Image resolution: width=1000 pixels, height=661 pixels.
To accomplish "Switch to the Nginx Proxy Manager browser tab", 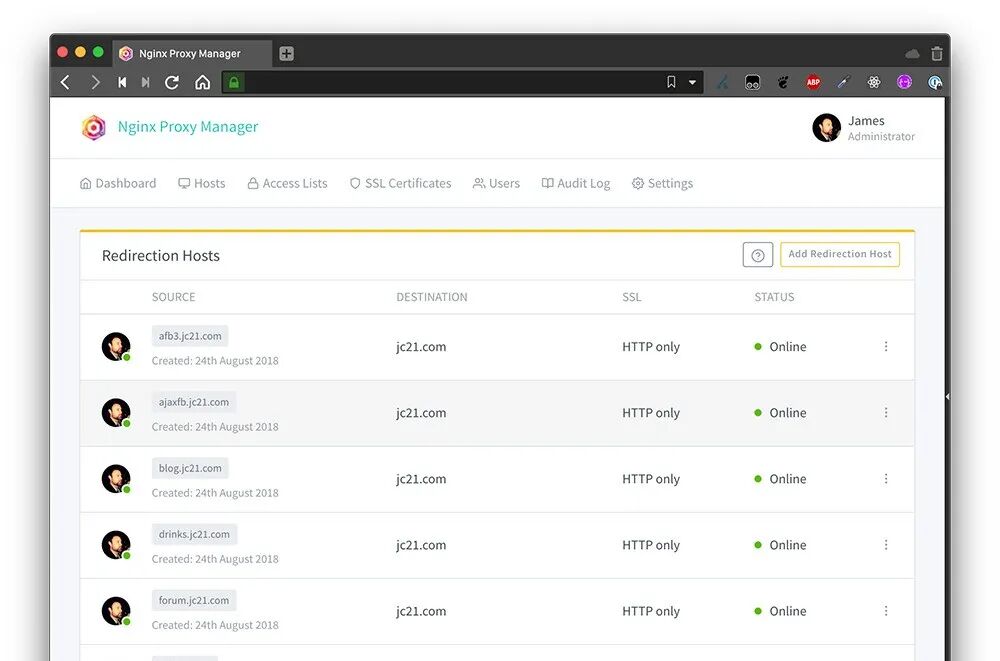I will [192, 54].
